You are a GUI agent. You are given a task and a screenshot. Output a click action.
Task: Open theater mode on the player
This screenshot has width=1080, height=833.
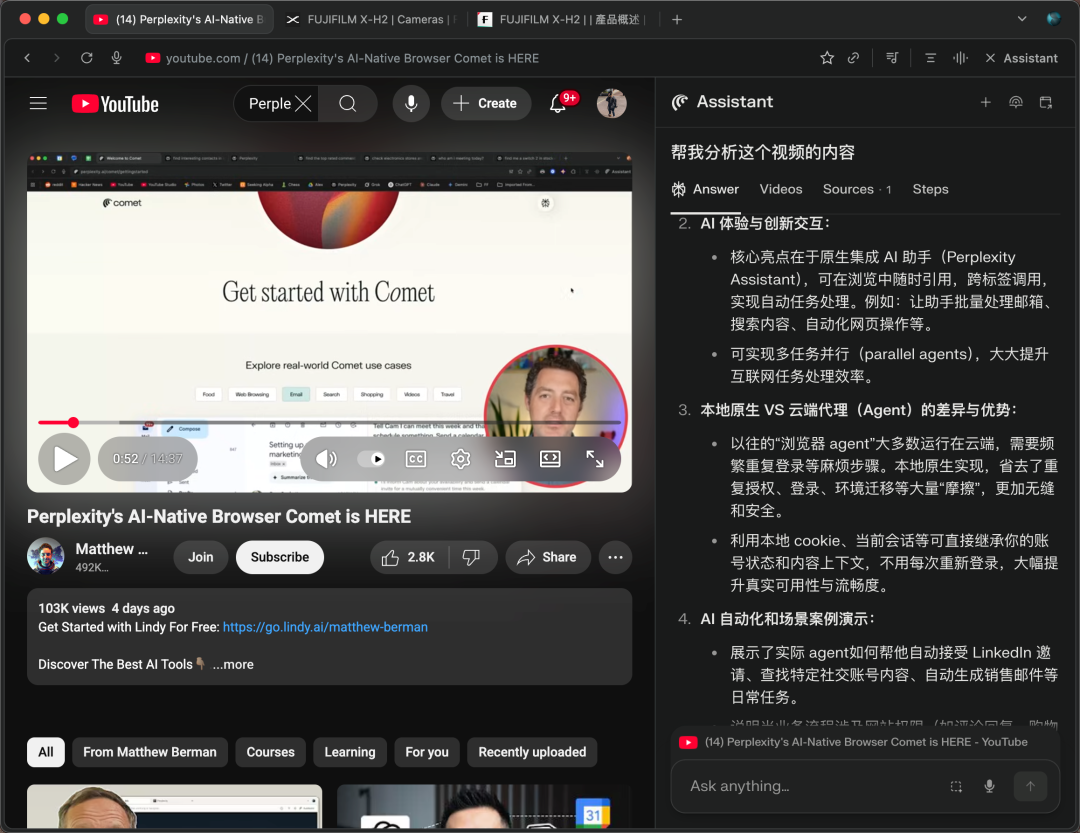pos(550,458)
